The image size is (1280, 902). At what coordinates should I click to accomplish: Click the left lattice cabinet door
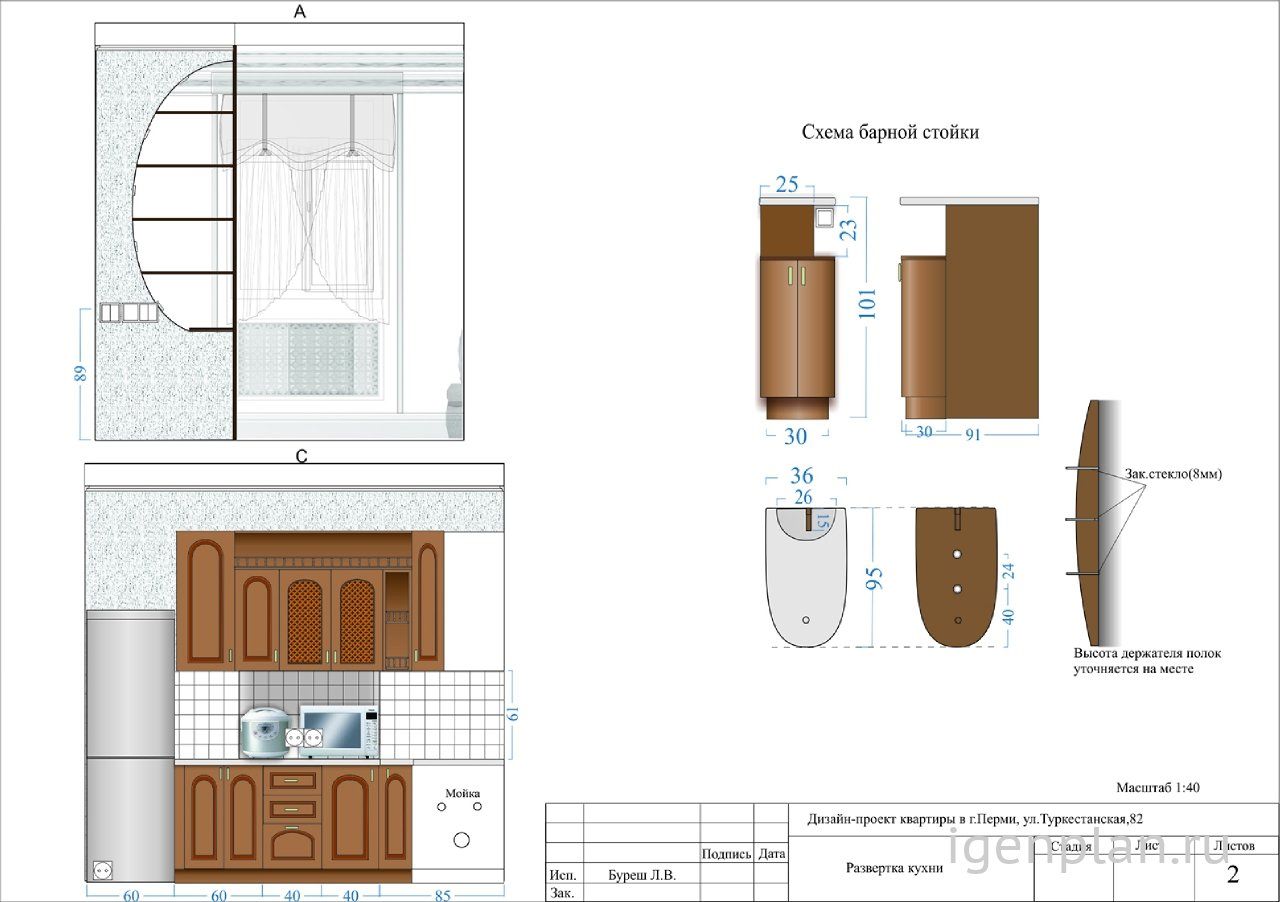coord(304,621)
